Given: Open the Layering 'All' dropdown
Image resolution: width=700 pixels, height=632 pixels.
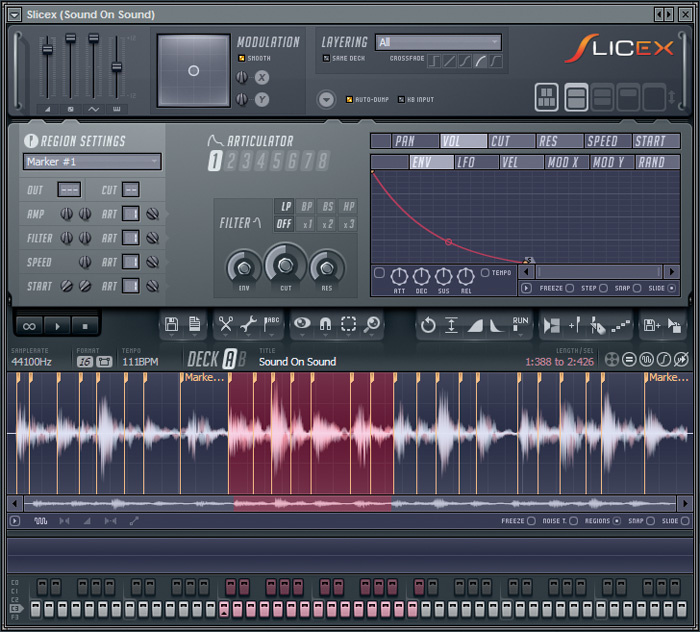Looking at the screenshot, I should tap(438, 42).
